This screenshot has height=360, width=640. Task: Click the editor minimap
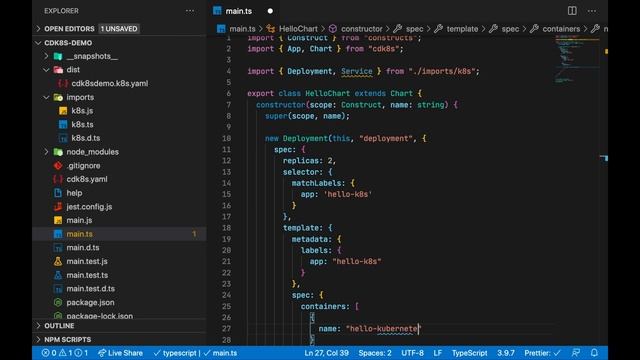click(x=576, y=59)
